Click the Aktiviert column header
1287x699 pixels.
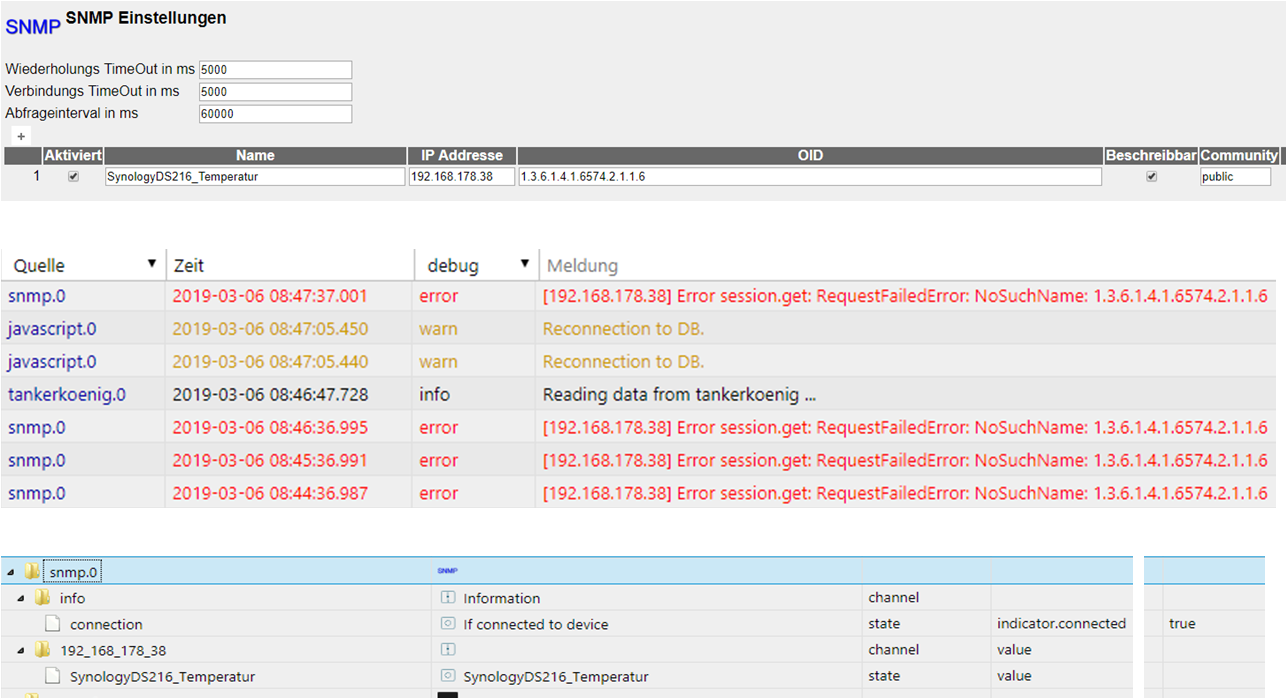click(x=73, y=155)
